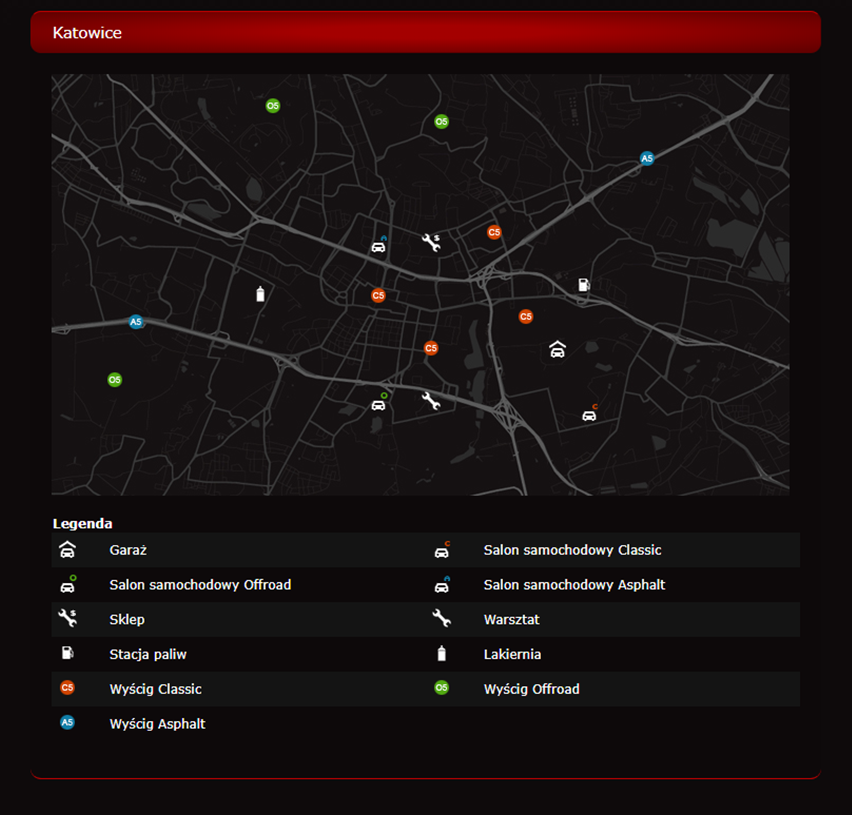This screenshot has width=852, height=815.
Task: Click the top-right blue AS race marker
Action: (x=647, y=158)
